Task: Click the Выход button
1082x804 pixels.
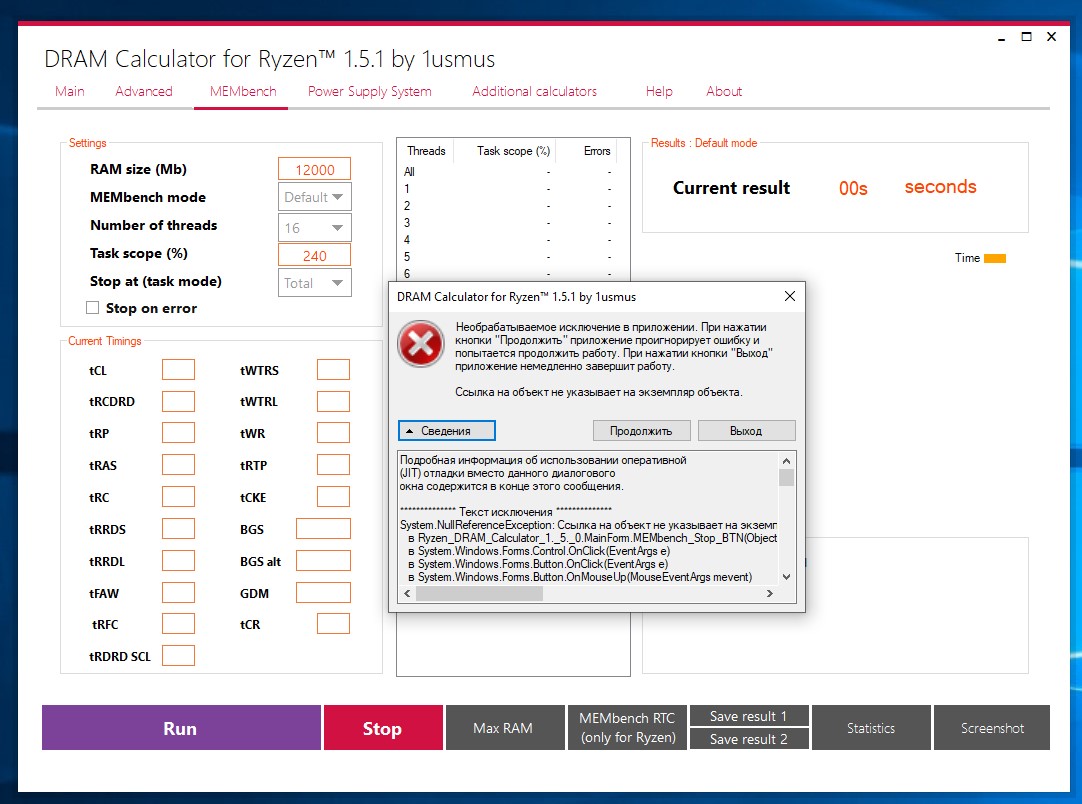Action: click(747, 431)
